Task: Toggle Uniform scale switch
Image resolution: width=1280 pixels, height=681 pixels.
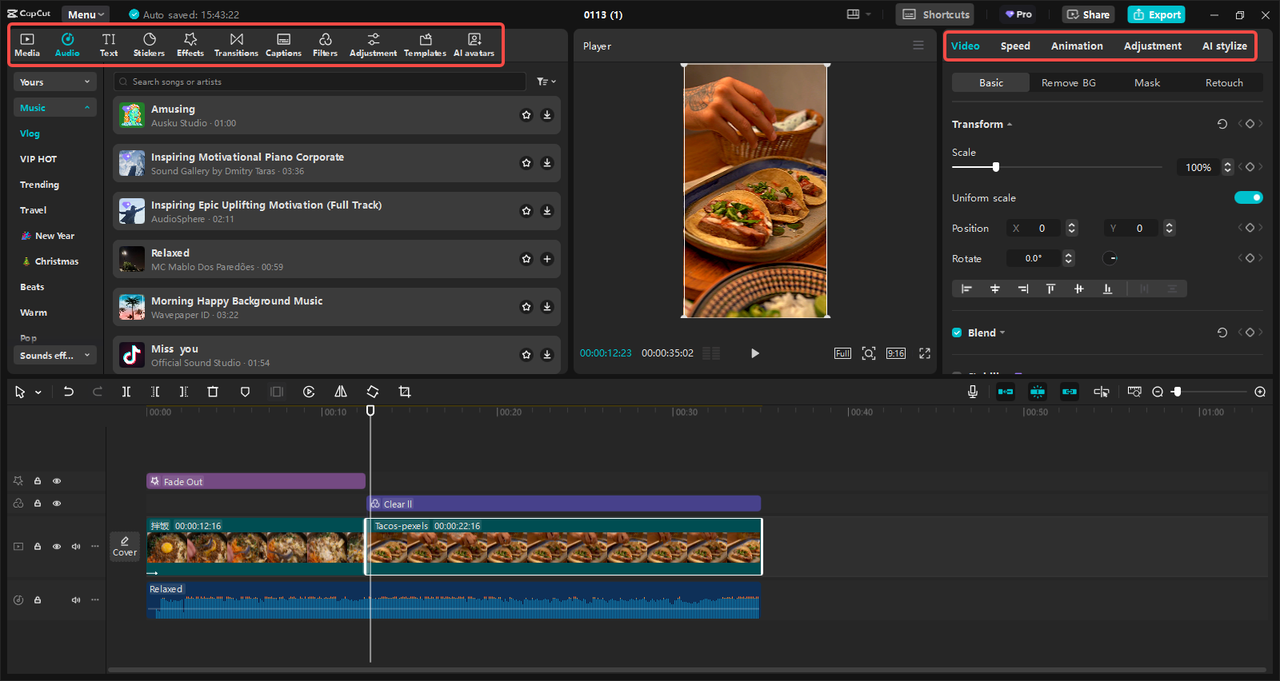Action: pyautogui.click(x=1248, y=198)
